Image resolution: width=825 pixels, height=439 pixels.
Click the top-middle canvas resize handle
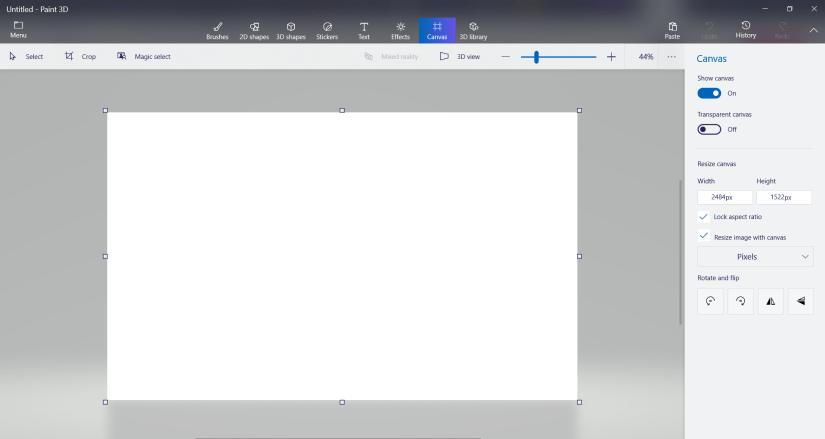coord(342,111)
